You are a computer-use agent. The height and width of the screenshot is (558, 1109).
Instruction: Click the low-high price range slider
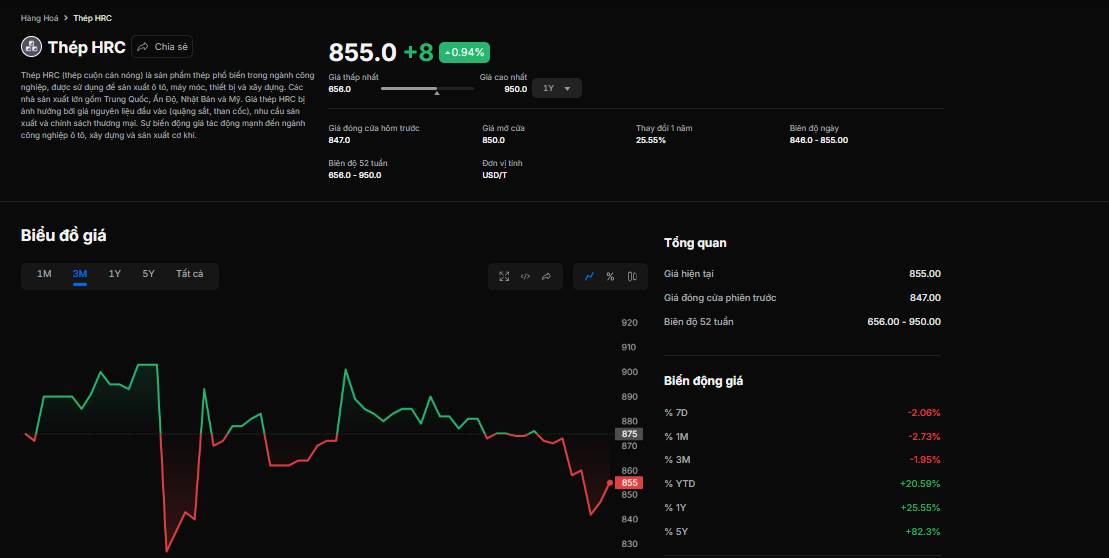click(x=427, y=89)
